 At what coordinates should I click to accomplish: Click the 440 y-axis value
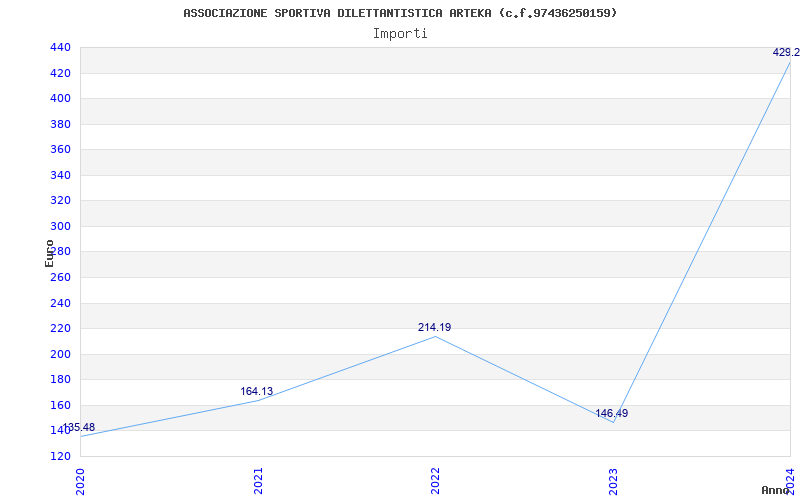tap(60, 47)
